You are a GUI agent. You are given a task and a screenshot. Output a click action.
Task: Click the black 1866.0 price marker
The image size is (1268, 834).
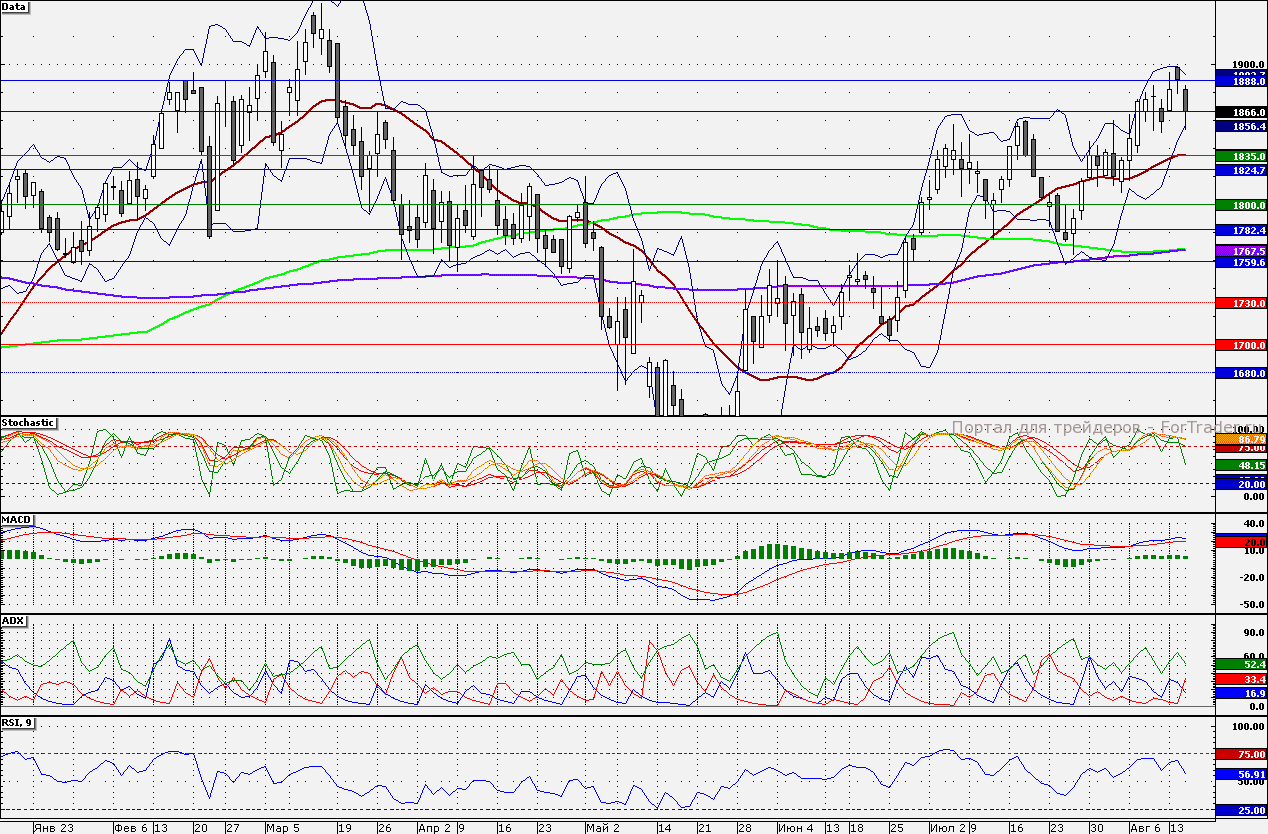coord(1240,112)
